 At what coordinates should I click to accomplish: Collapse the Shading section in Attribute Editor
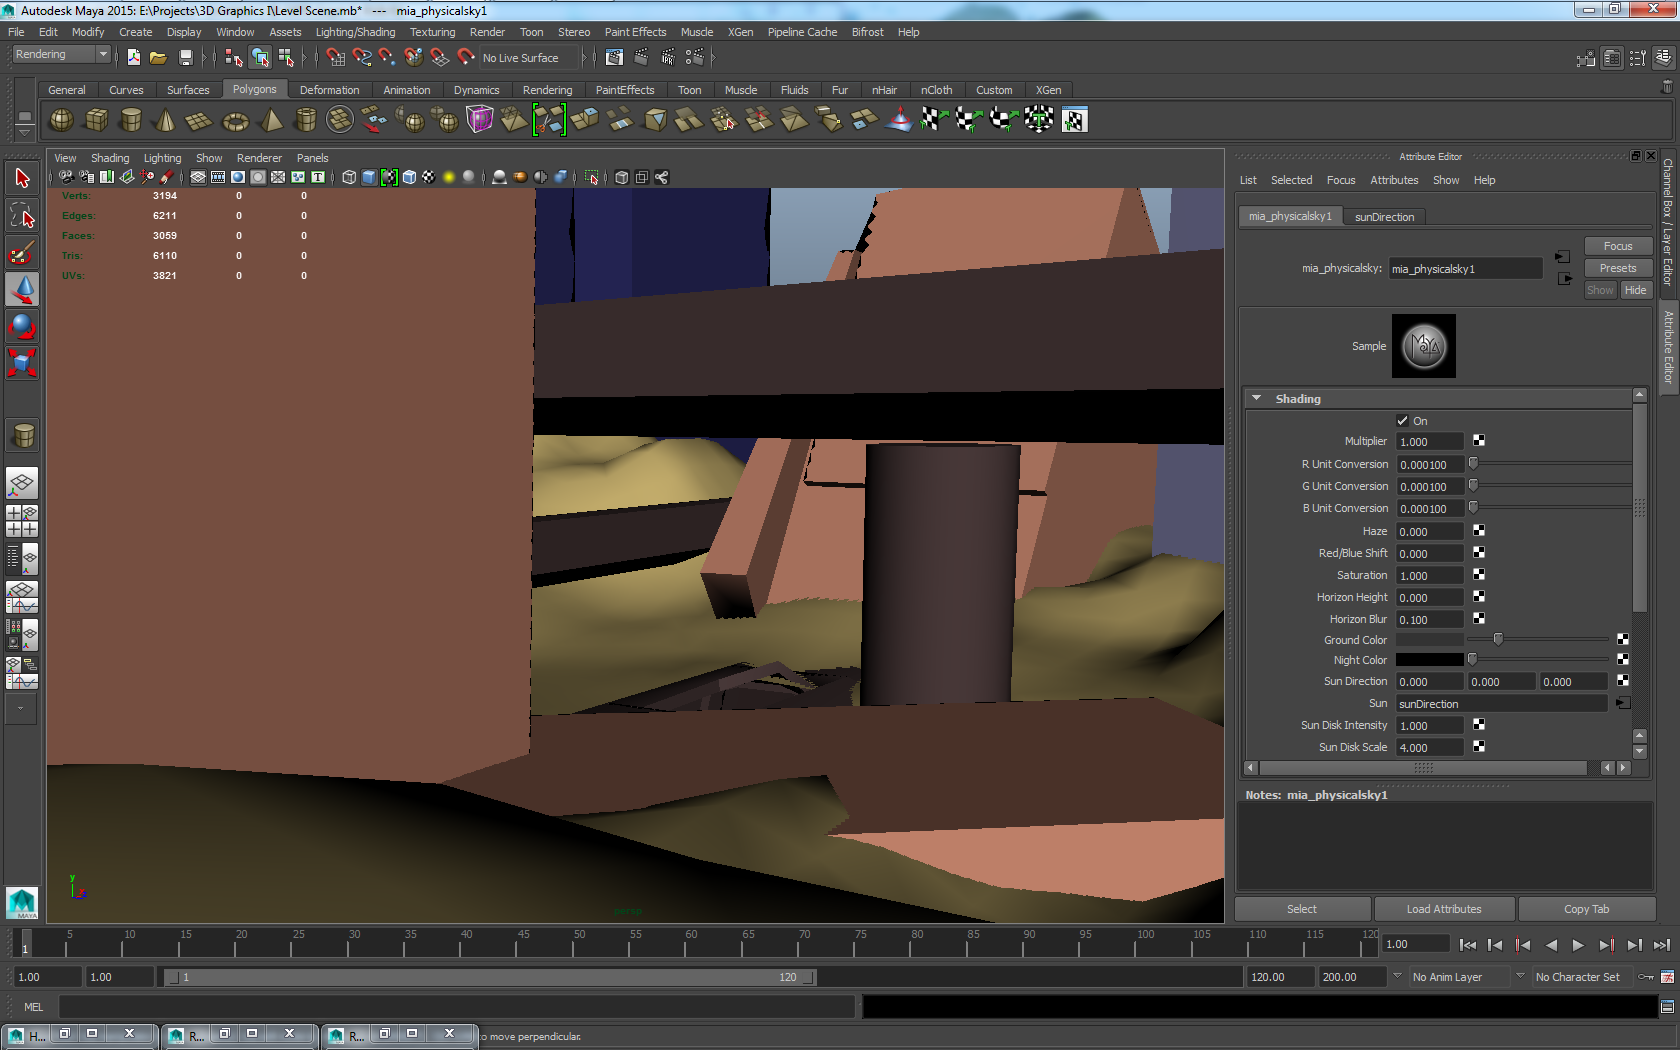pos(1257,398)
